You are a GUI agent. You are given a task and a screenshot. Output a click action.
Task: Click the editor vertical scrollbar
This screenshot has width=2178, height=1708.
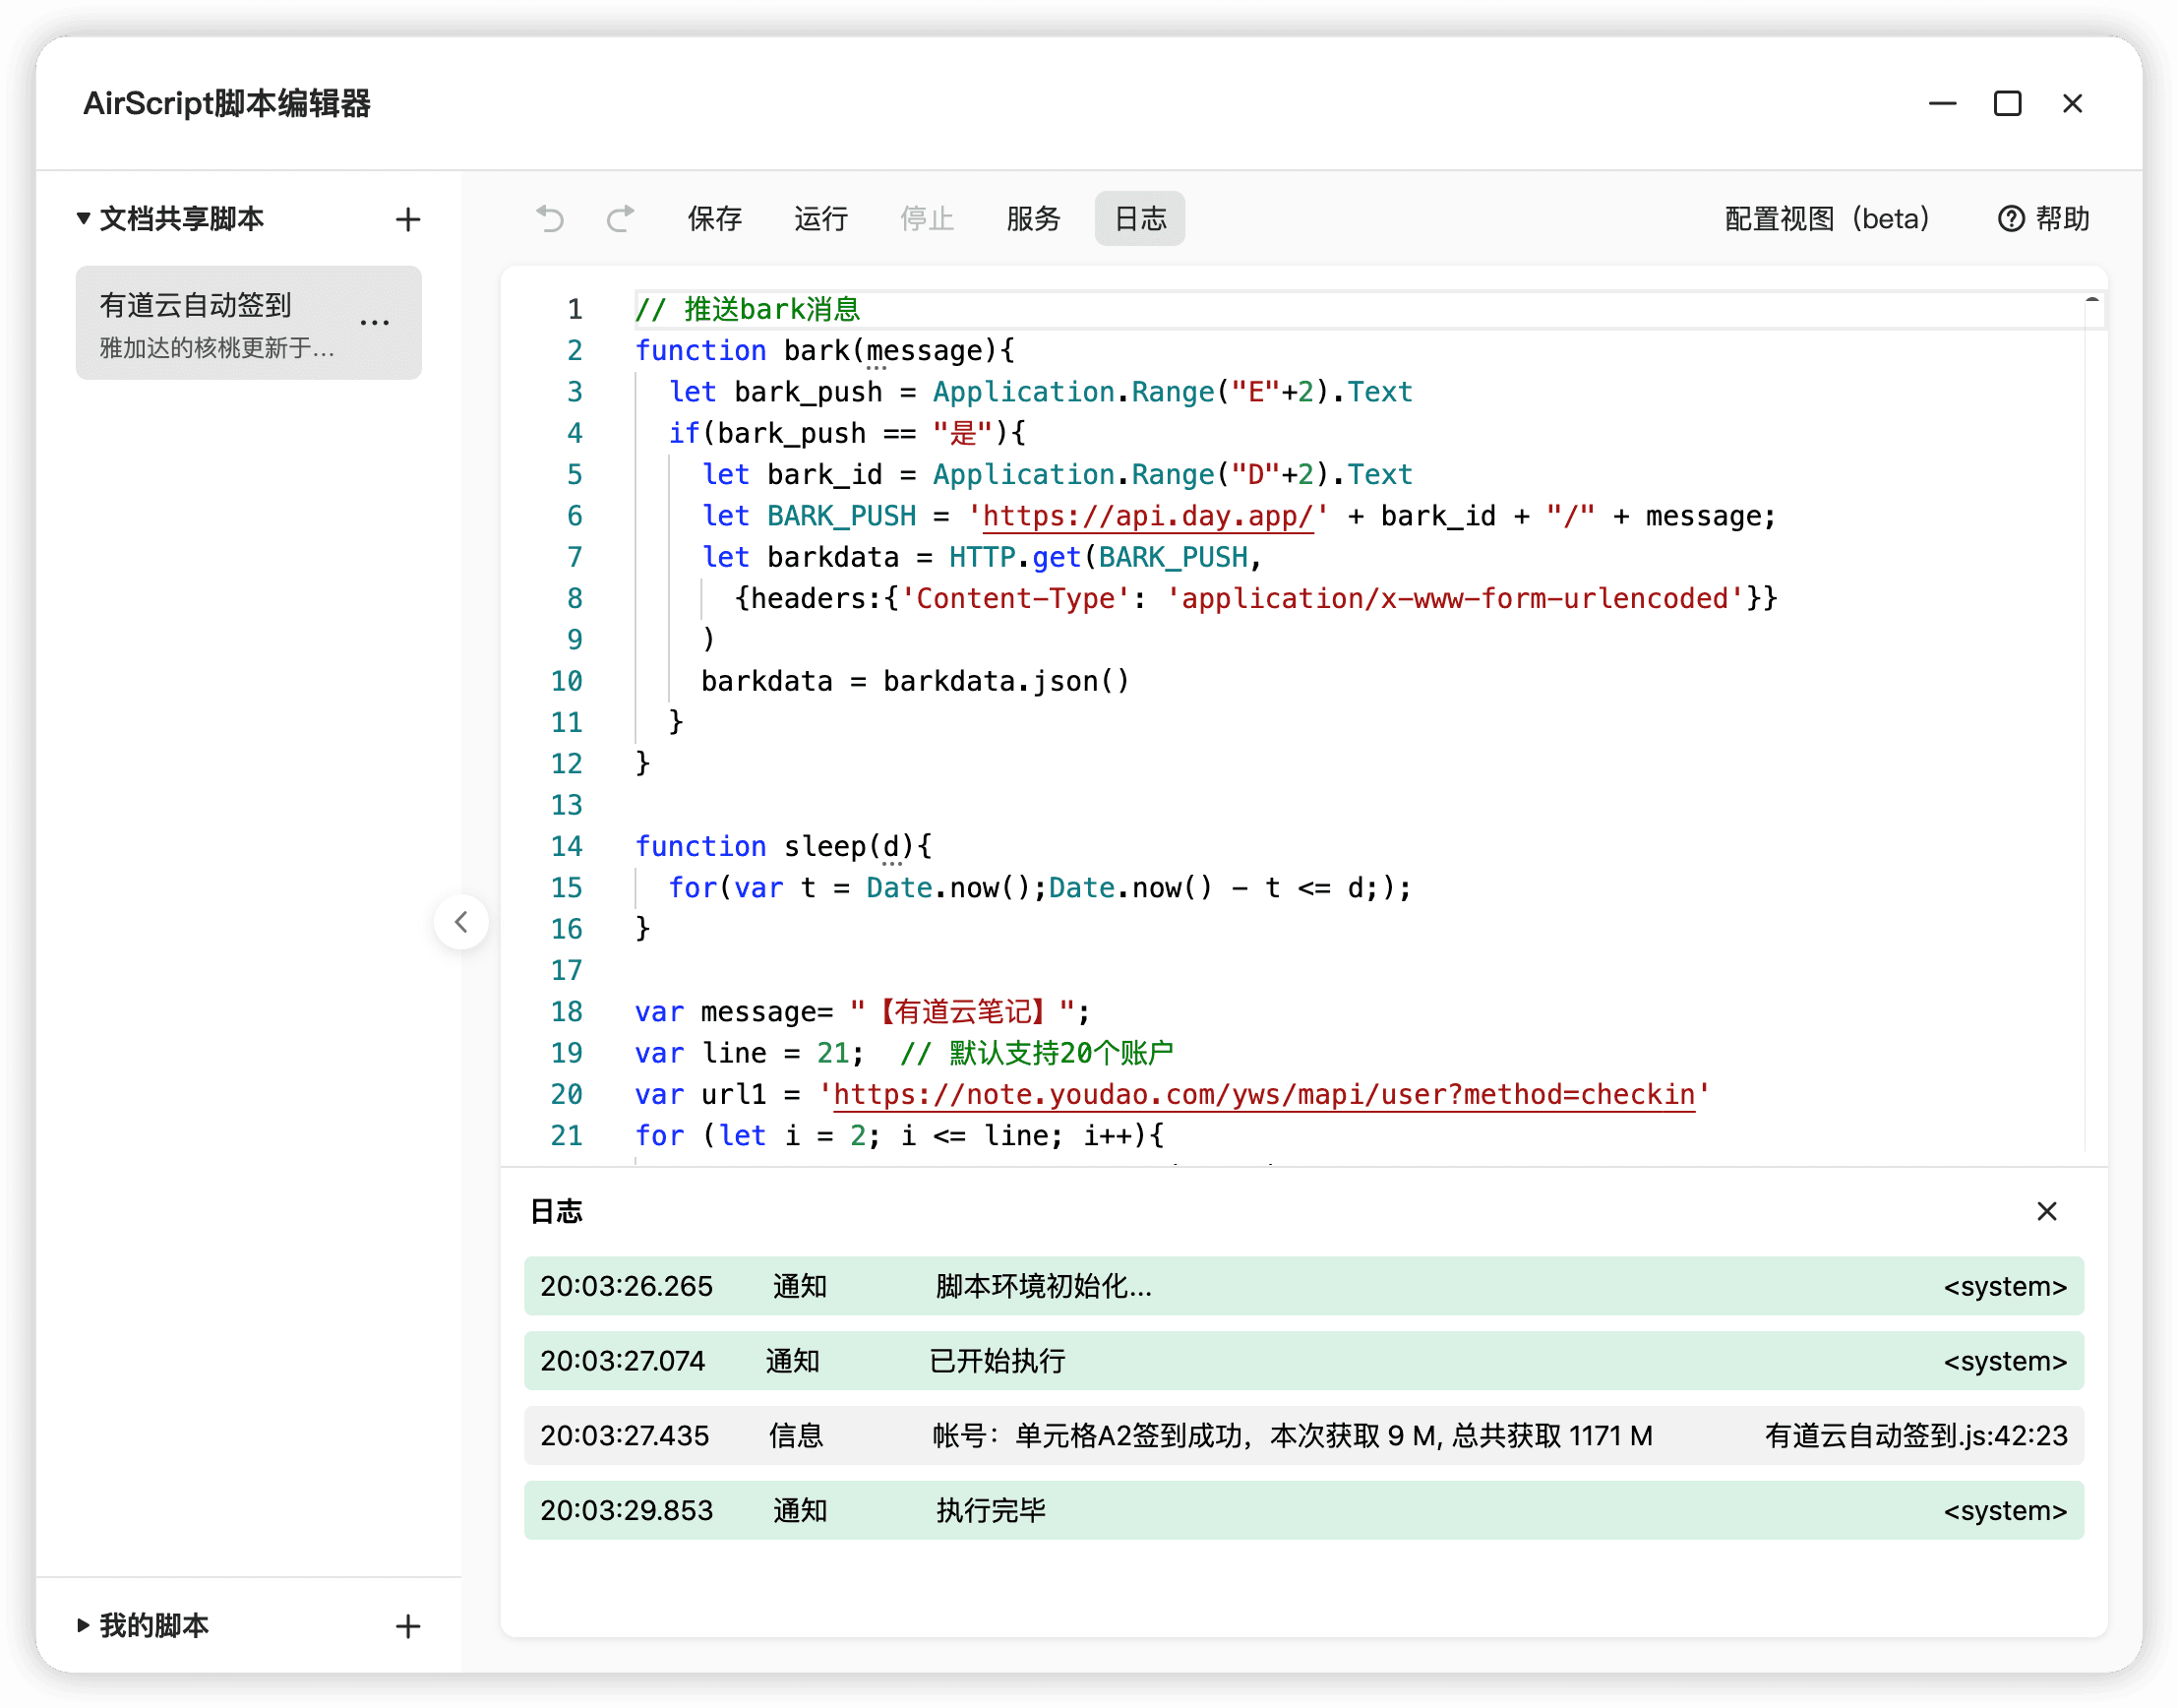[x=2093, y=700]
